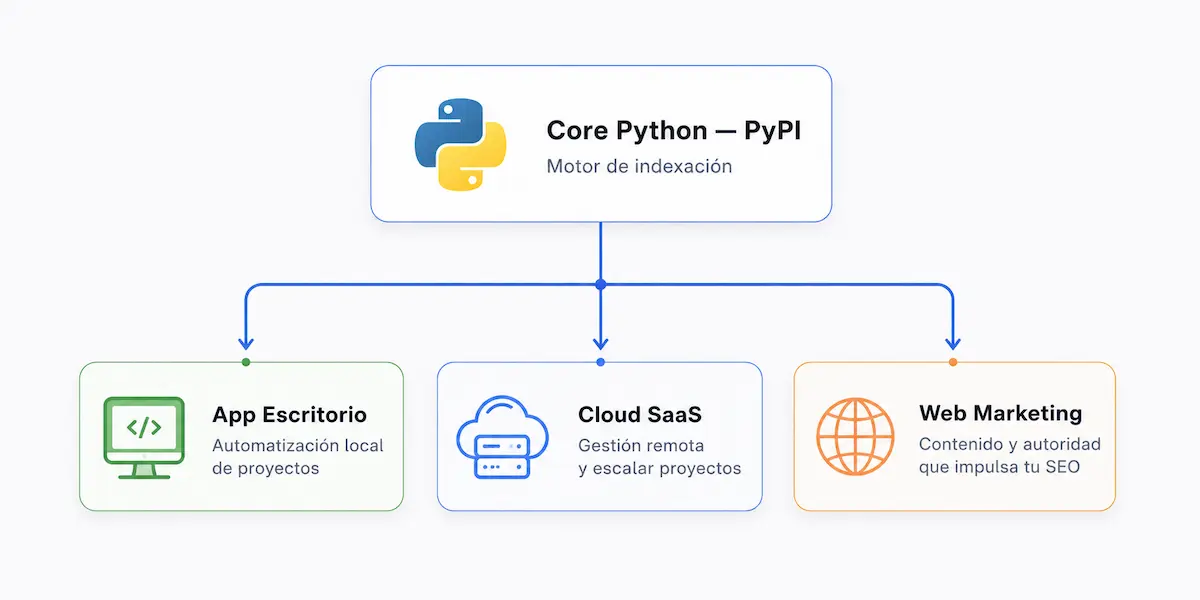Click the blue dot above Cloud SaaS
Image resolution: width=1200 pixels, height=600 pixels.
click(600, 362)
